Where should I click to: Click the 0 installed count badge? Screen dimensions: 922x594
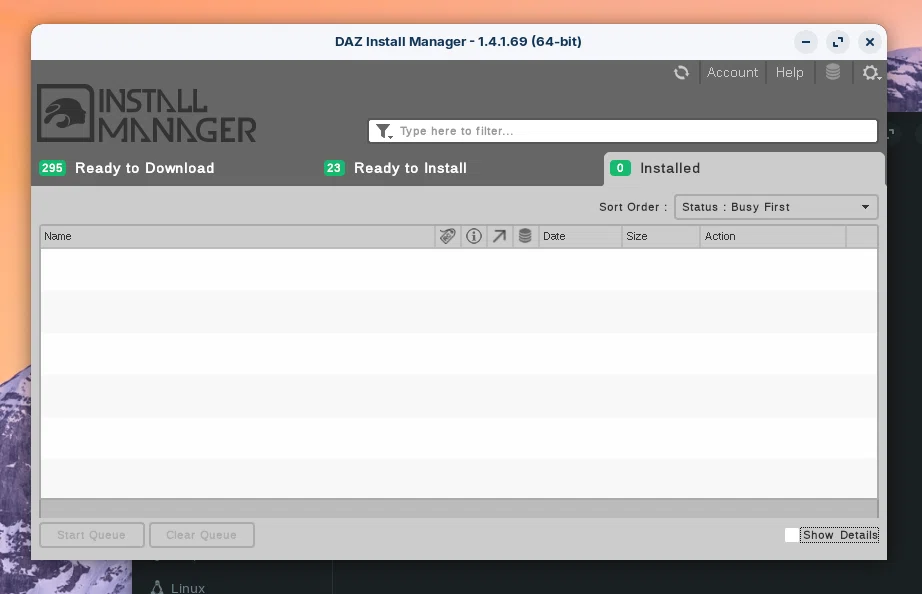620,168
